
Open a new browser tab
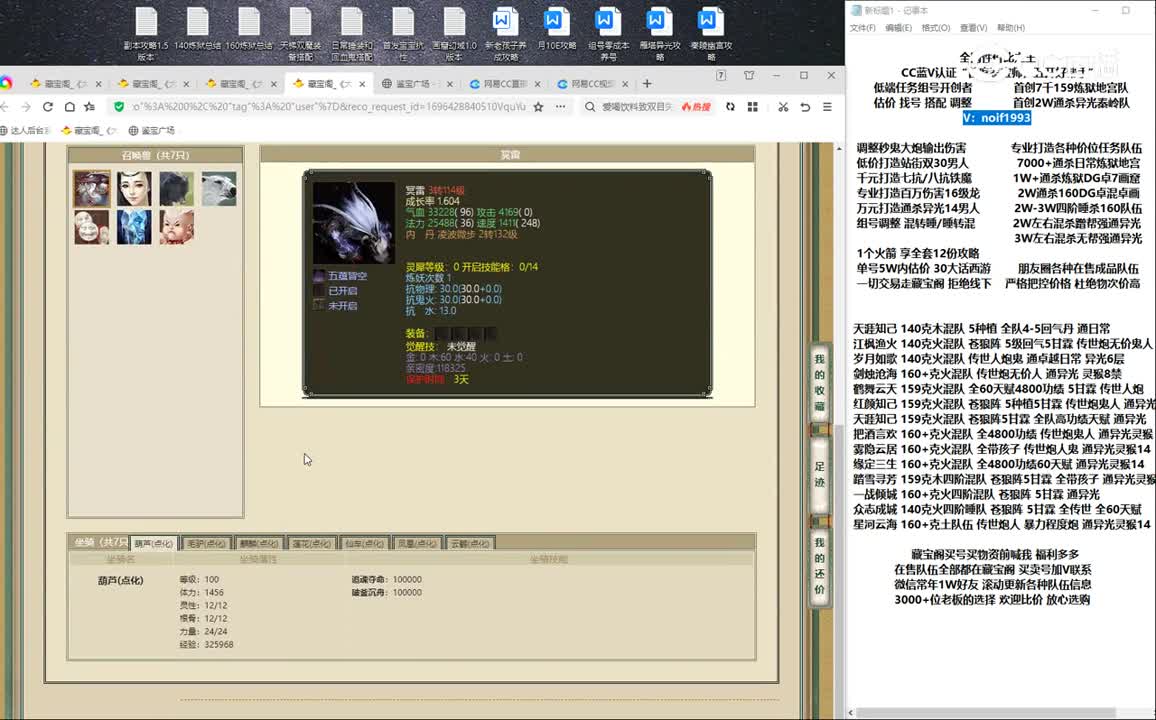coord(647,84)
